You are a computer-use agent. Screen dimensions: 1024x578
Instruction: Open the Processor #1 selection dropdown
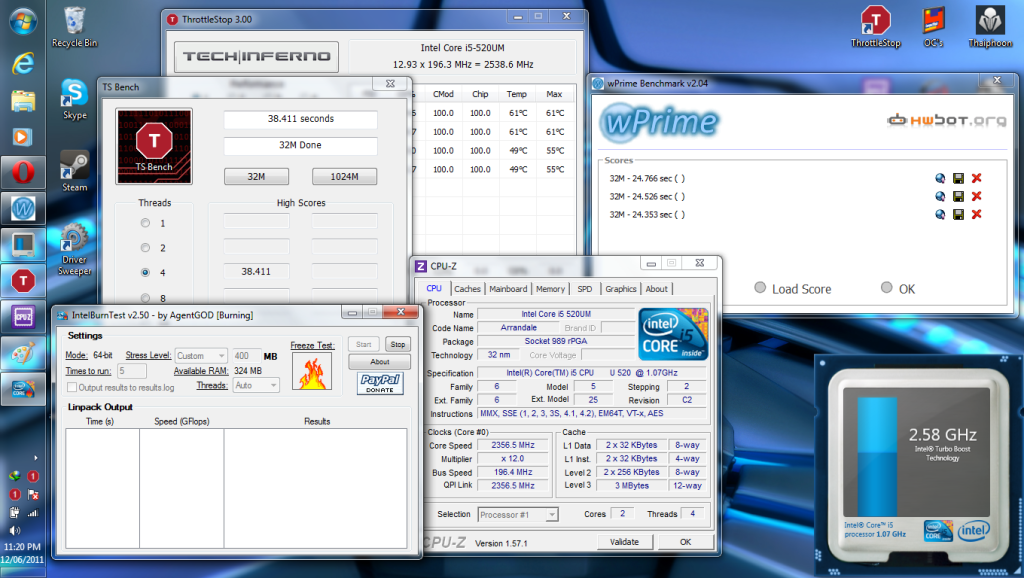click(x=518, y=515)
